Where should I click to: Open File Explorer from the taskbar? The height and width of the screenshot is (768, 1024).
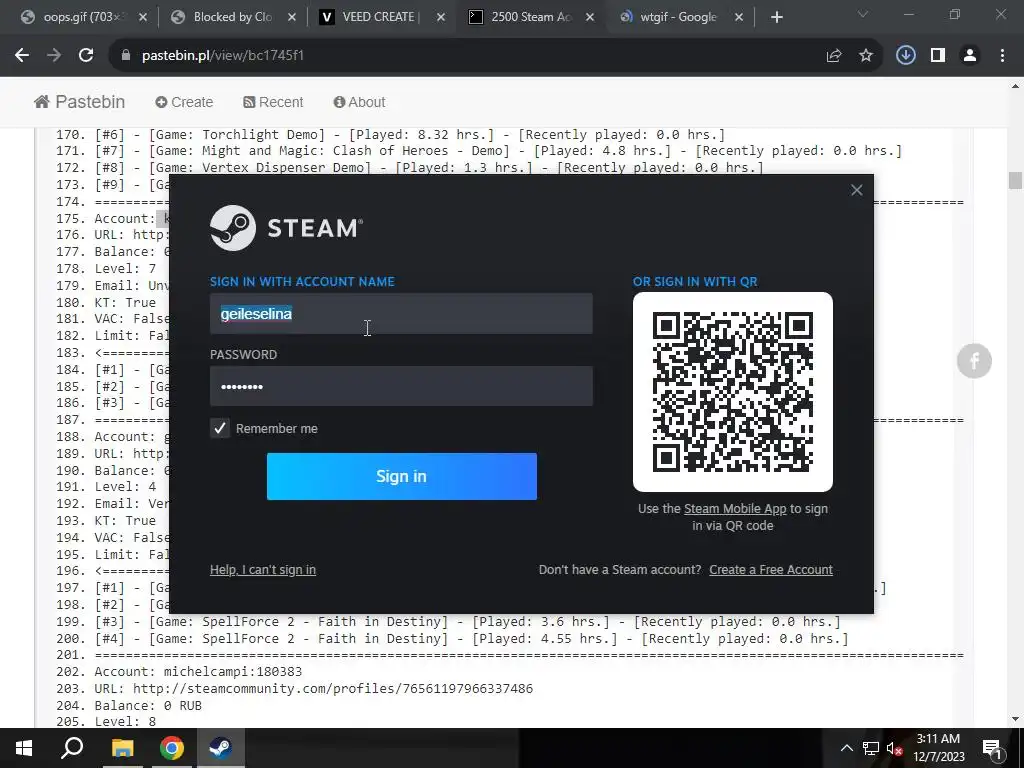pos(122,748)
